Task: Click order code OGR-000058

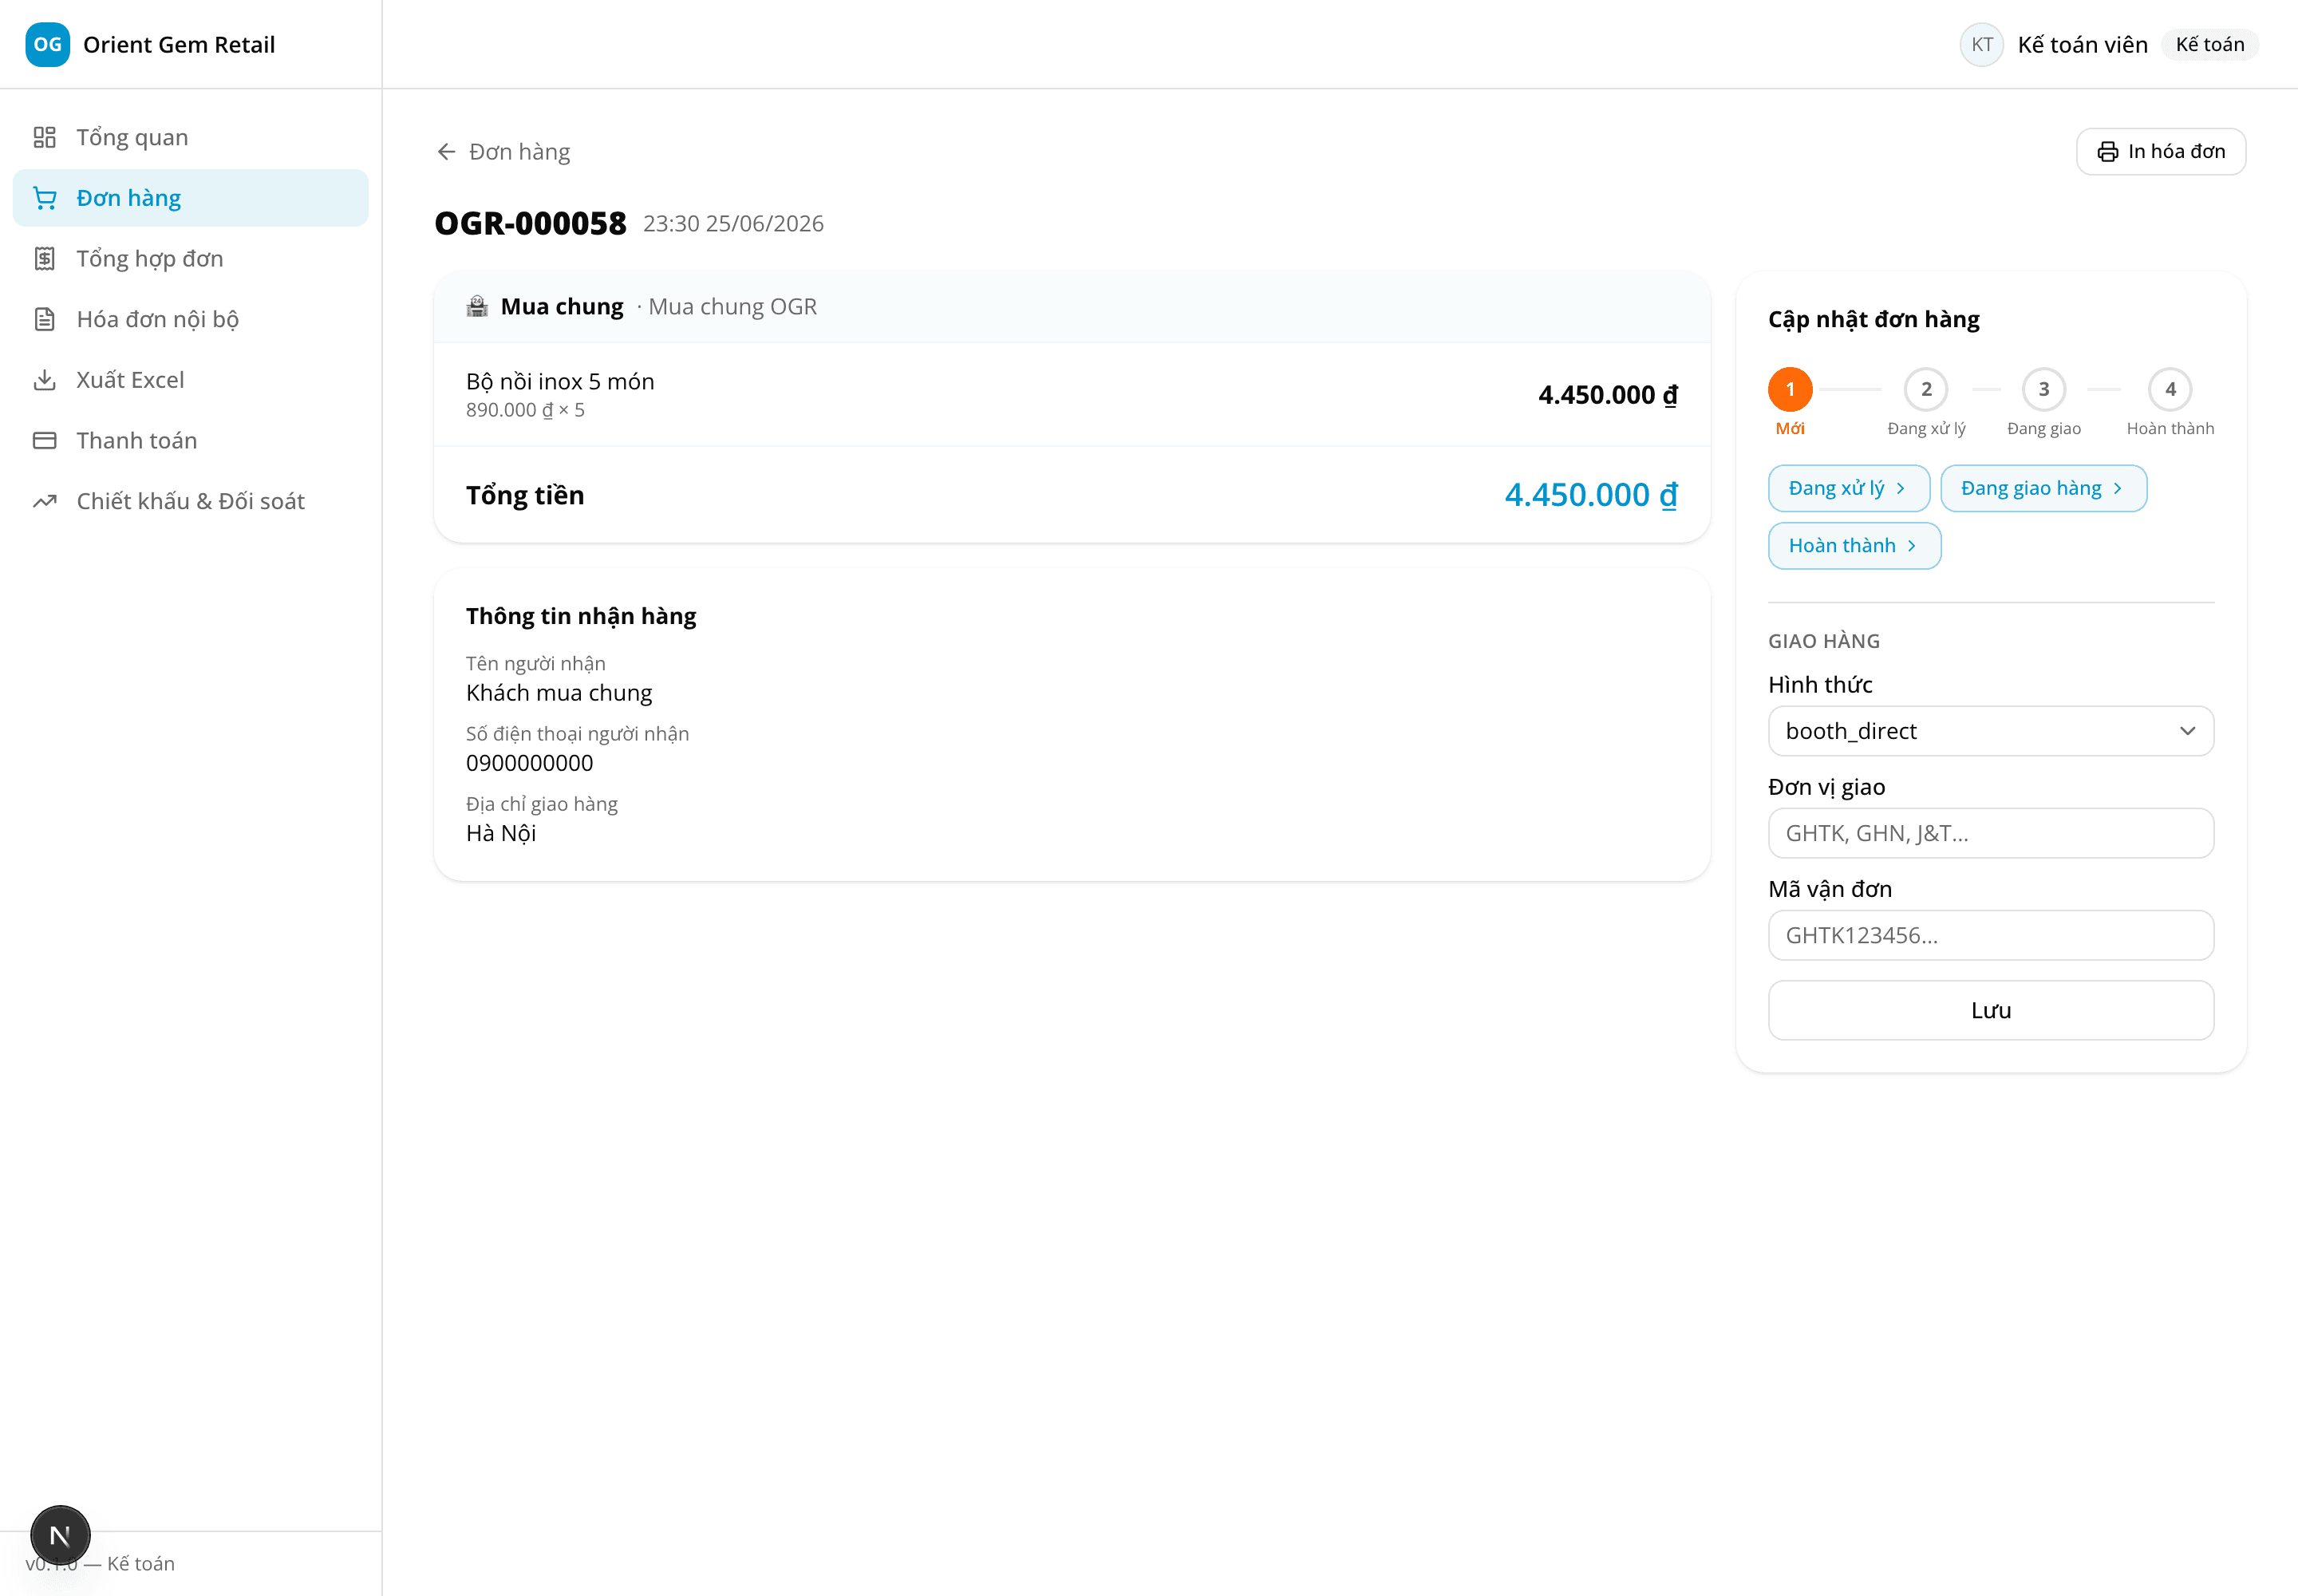Action: coord(530,223)
